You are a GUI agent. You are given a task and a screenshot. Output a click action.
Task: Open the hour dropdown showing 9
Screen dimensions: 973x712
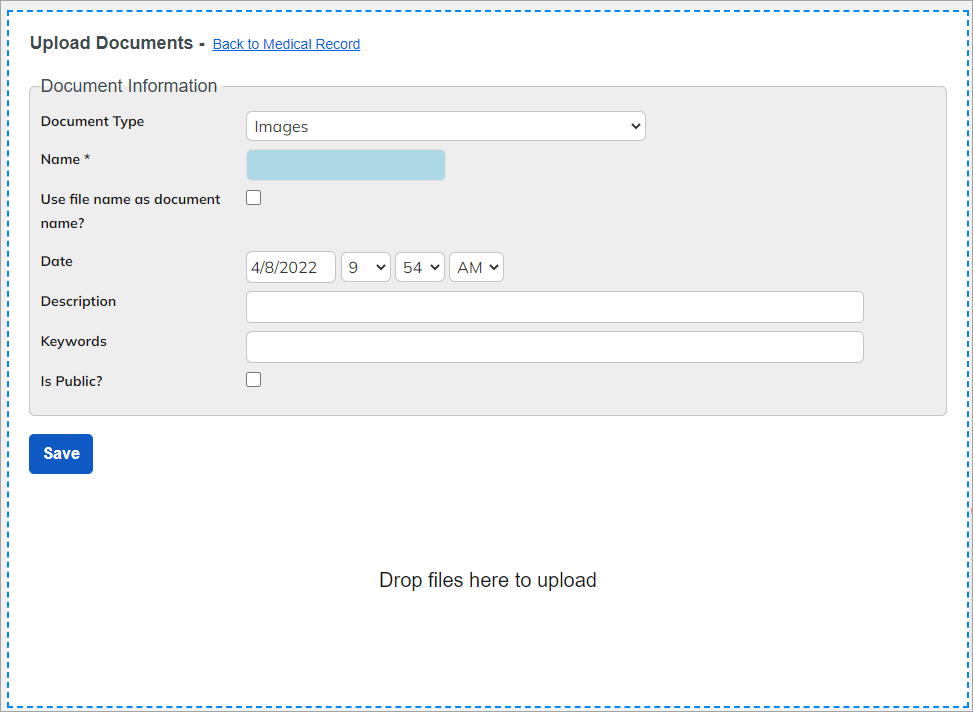(365, 267)
